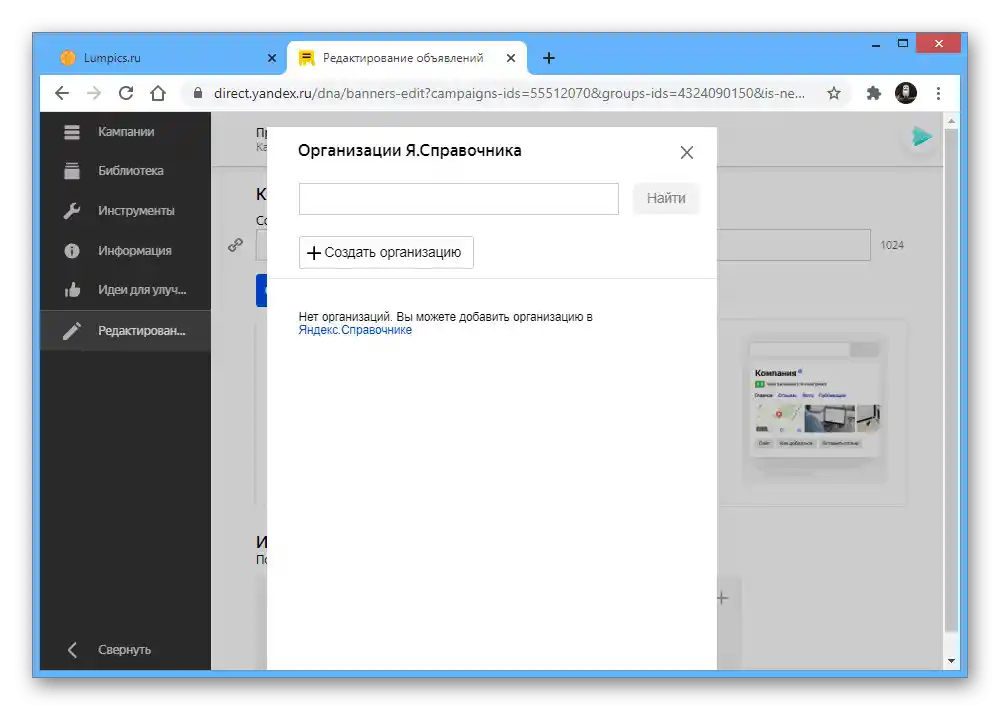Viewport: 1000px width, 710px height.
Task: Click the plus icon behind dialog
Action: [723, 598]
